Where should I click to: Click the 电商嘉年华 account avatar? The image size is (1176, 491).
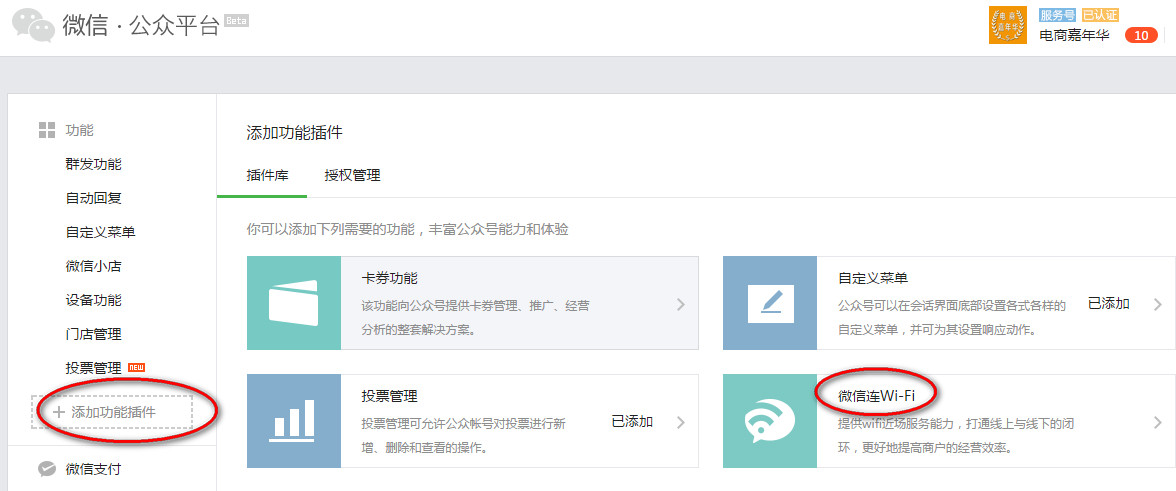pyautogui.click(x=1008, y=25)
